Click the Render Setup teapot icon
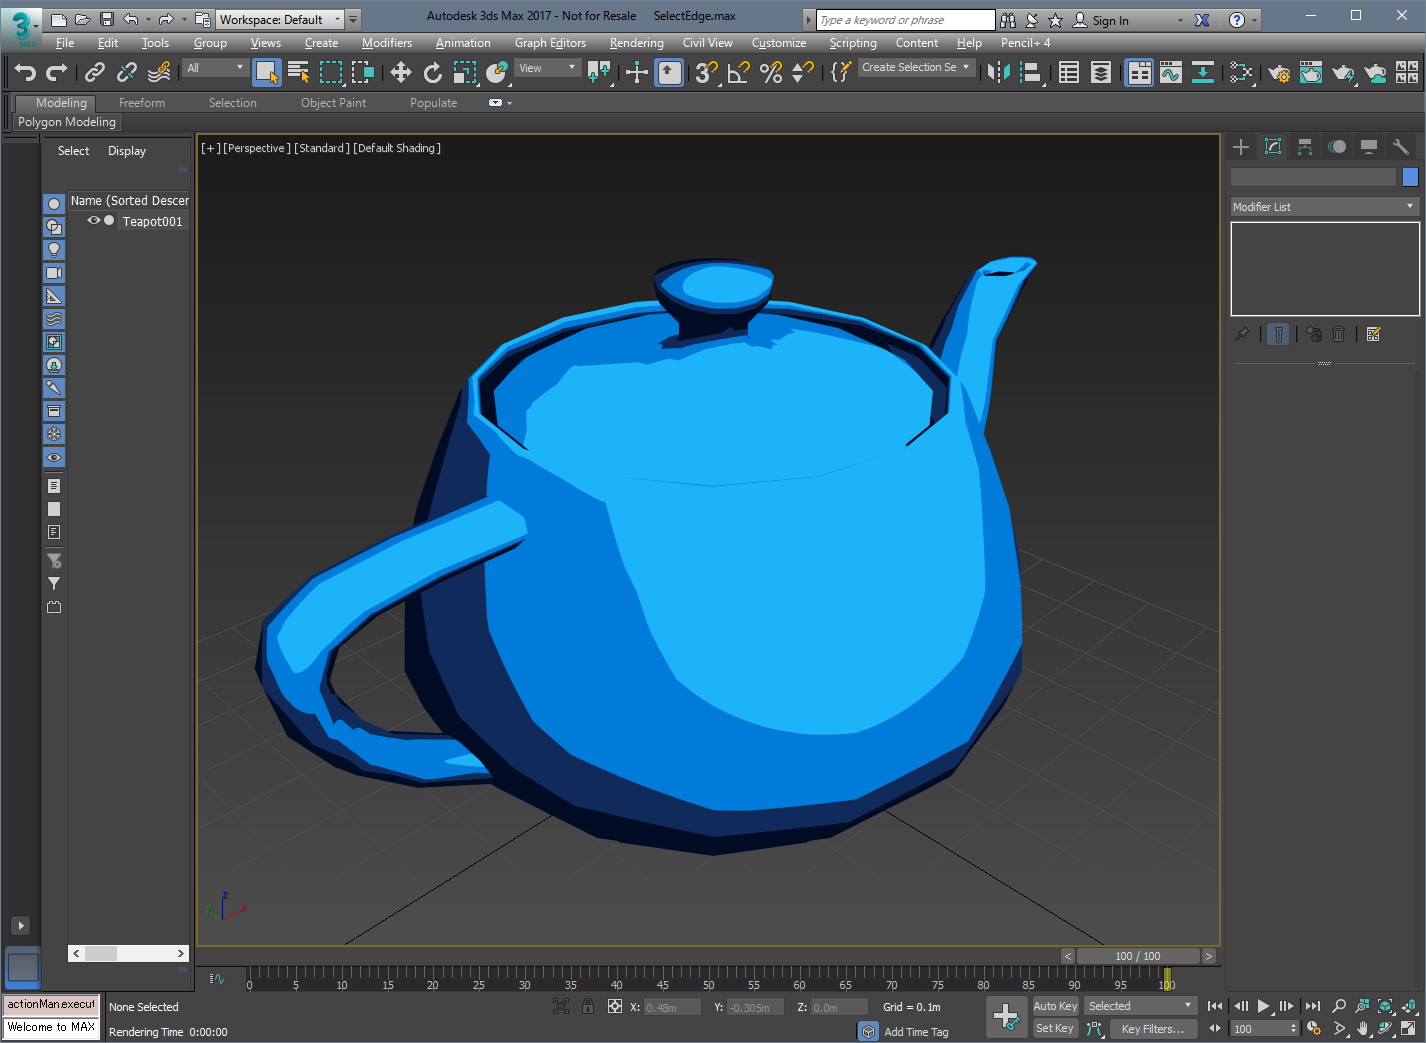Screen dimensions: 1426x1043 pos(1279,72)
